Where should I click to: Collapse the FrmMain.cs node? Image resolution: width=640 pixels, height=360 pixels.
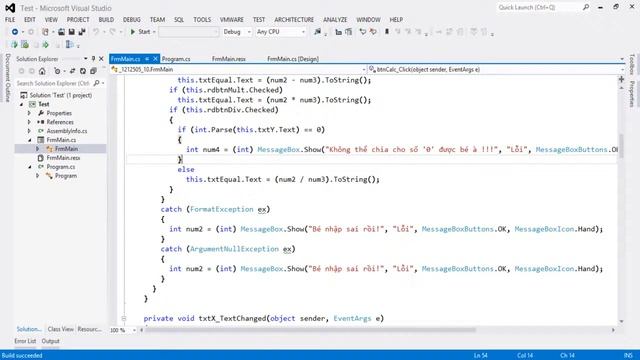[30, 140]
